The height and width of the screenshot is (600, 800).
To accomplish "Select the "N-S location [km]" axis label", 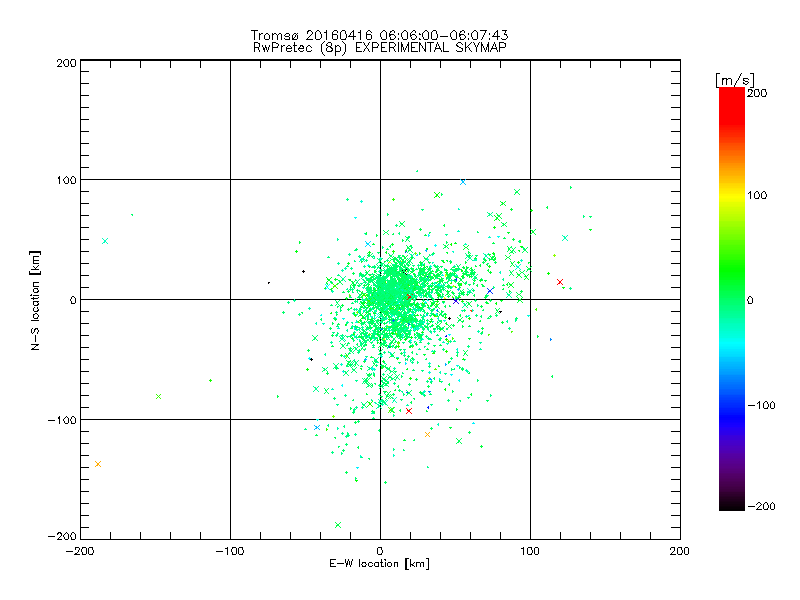I will 35,300.
